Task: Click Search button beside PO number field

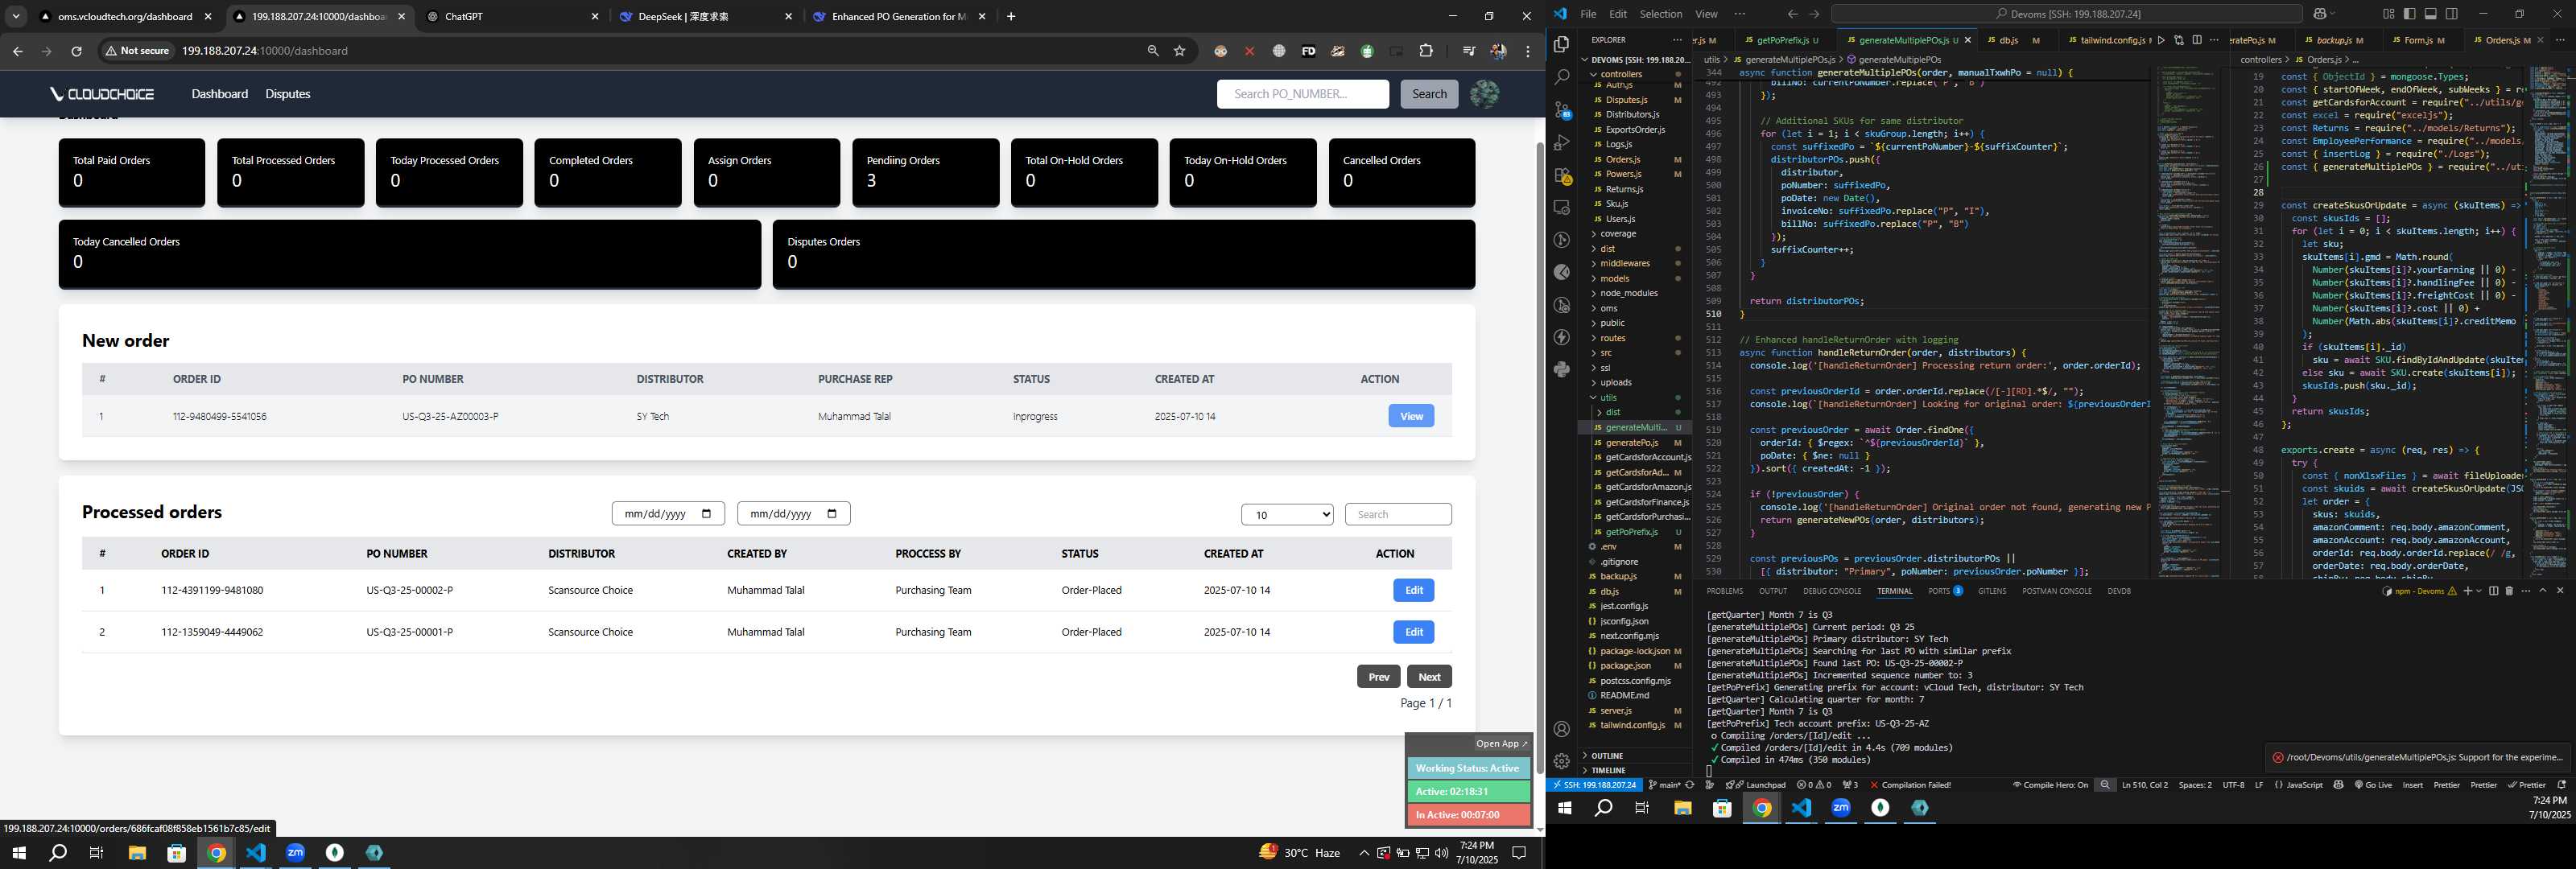Action: pyautogui.click(x=1429, y=94)
